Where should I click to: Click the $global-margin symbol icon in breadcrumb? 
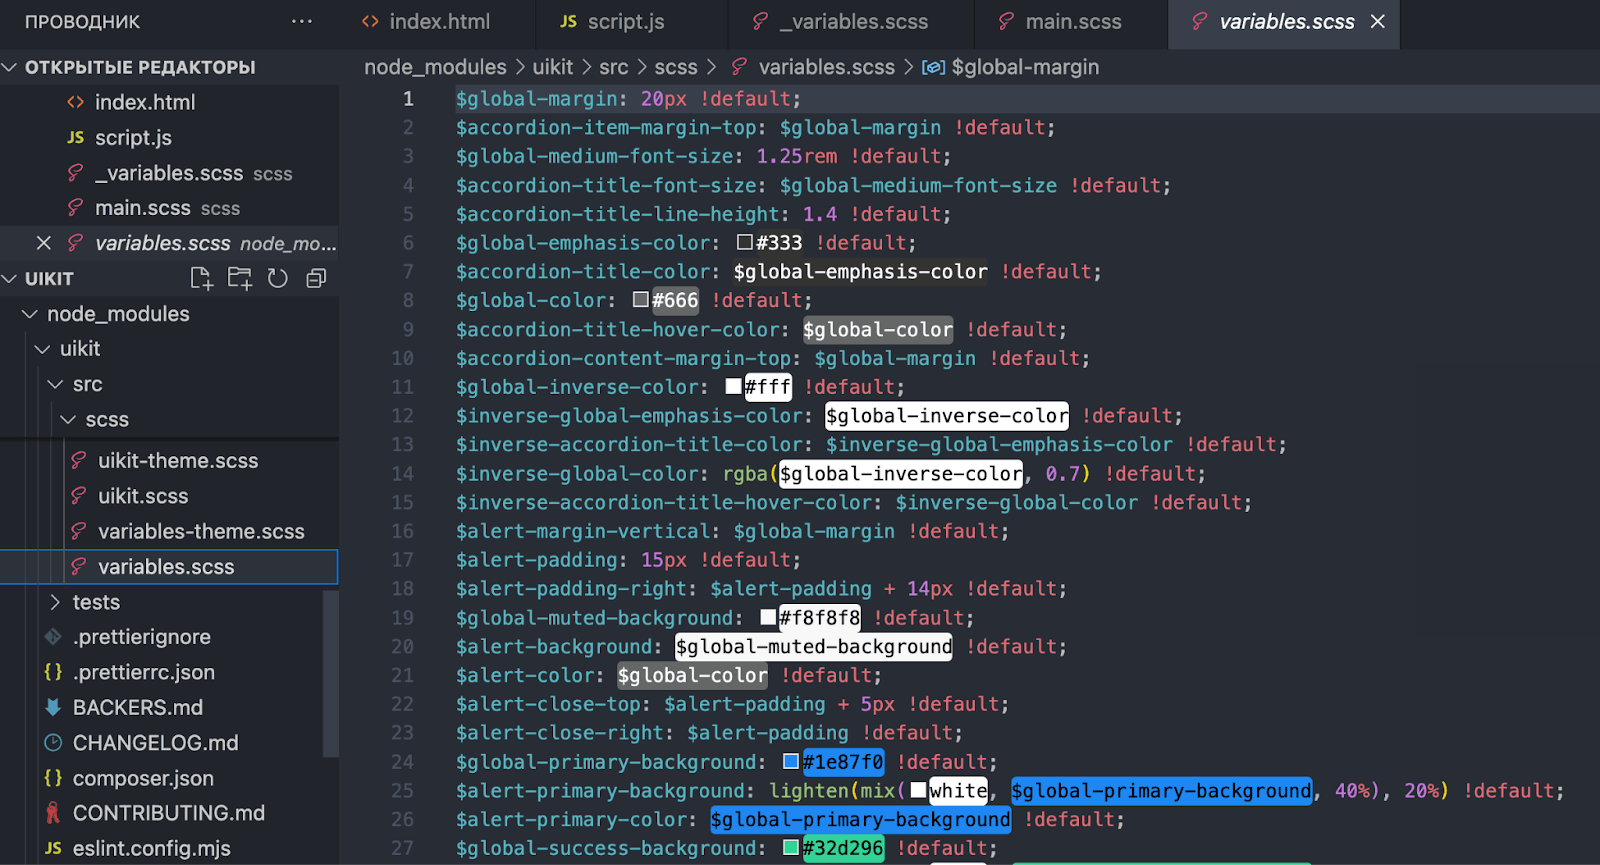click(x=933, y=67)
